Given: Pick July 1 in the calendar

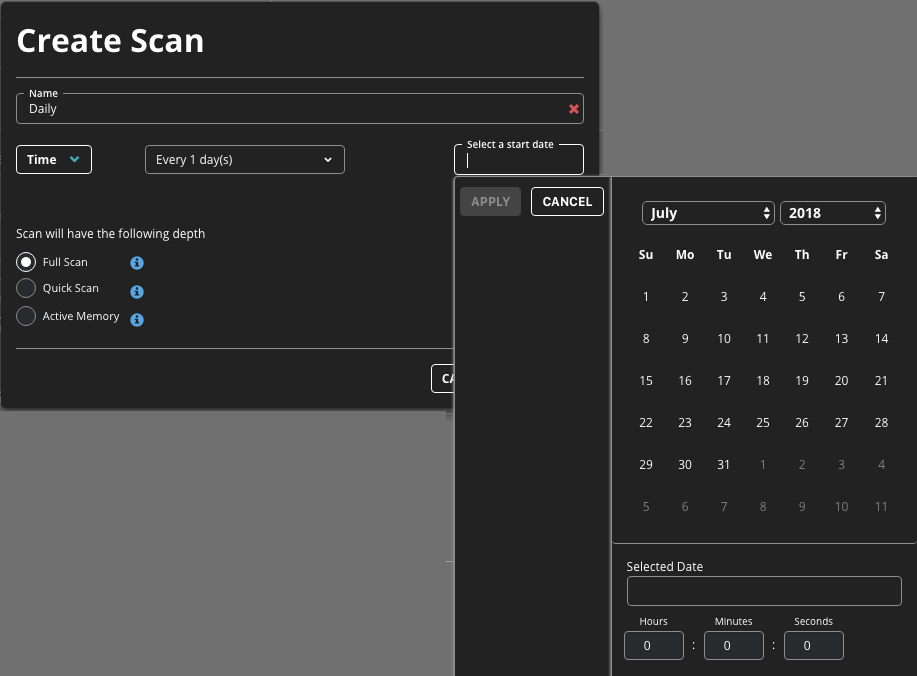Looking at the screenshot, I should [646, 297].
